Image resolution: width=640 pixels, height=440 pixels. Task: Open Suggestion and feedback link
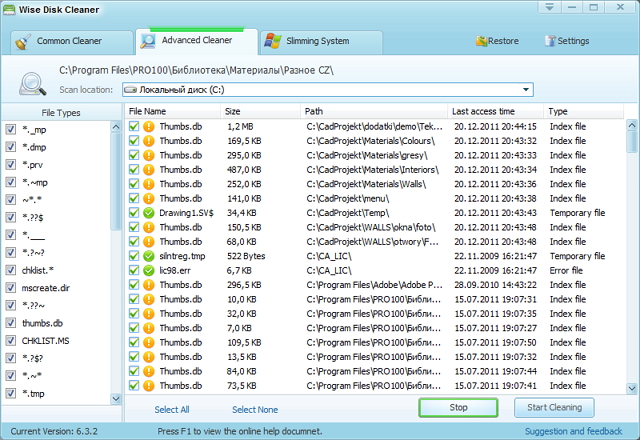coord(573,431)
